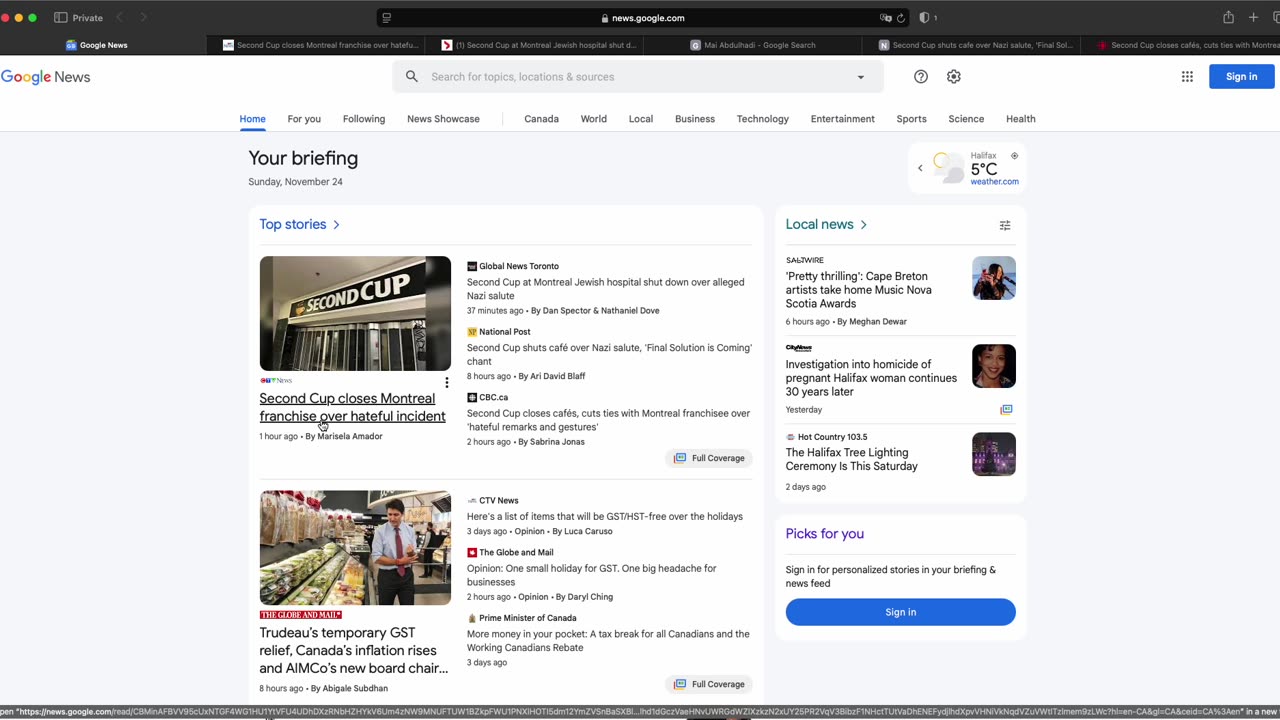Open Halifax Tree Lighting Ceremony story
1280x720 pixels.
click(851, 459)
